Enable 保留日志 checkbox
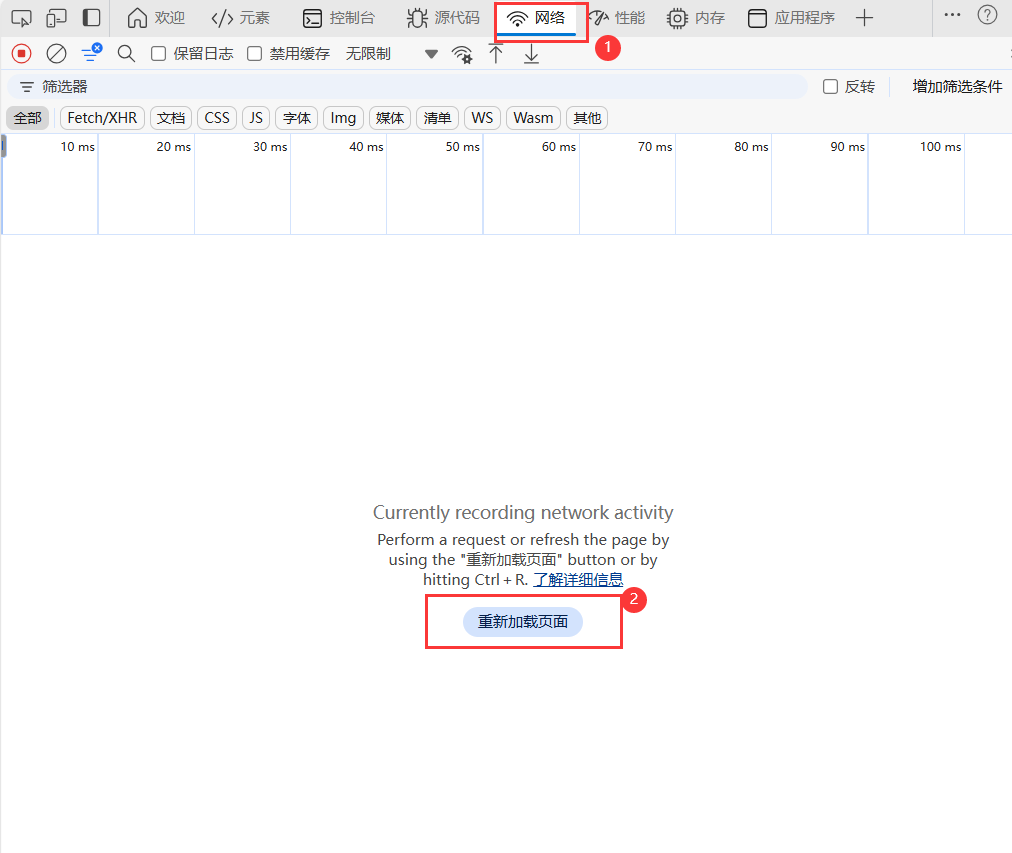 159,54
